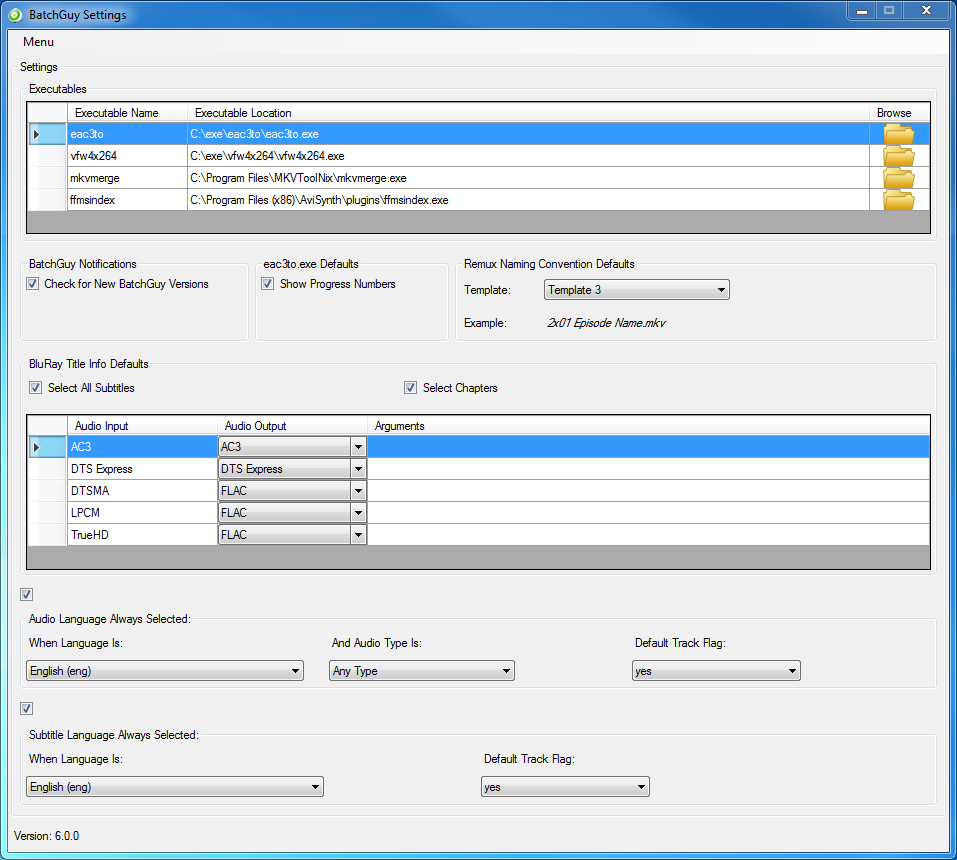Click the browse folder icon for eac3to
This screenshot has width=957, height=860.
[898, 134]
